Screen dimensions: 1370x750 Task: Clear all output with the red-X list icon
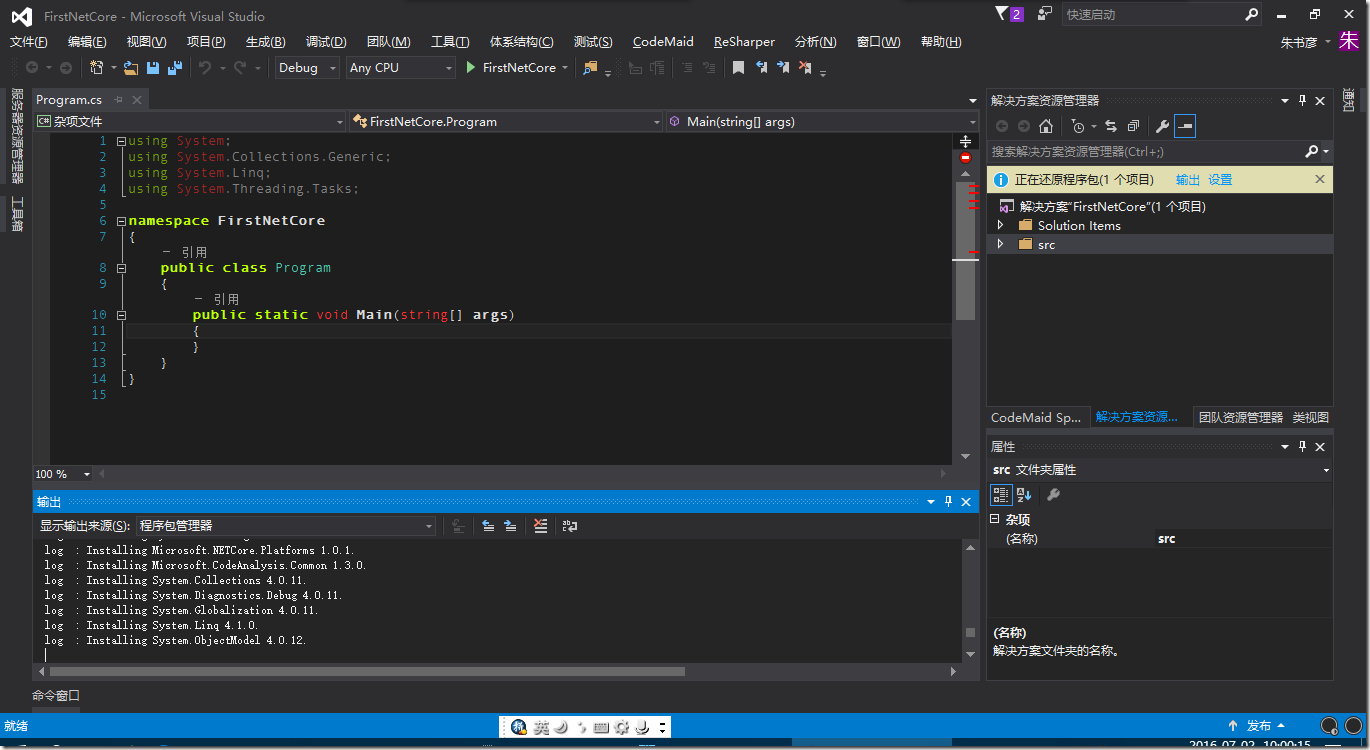(x=540, y=526)
